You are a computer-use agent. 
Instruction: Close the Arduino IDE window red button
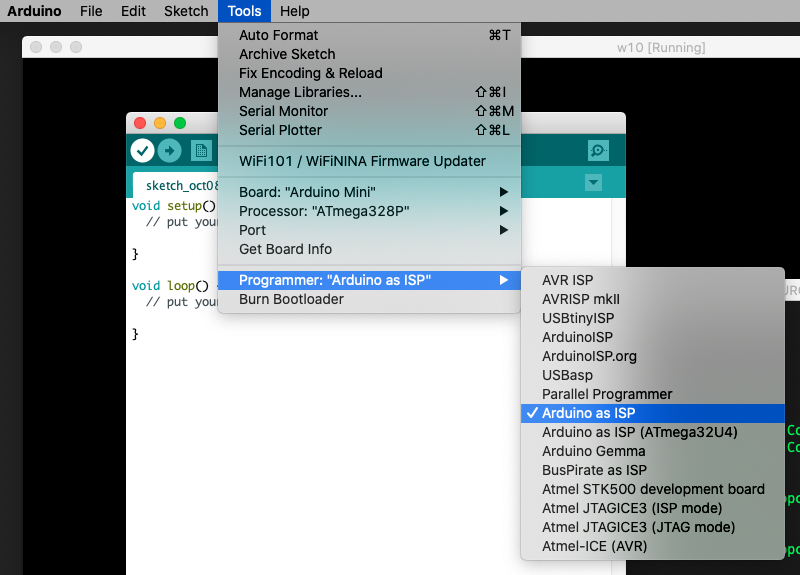[140, 123]
